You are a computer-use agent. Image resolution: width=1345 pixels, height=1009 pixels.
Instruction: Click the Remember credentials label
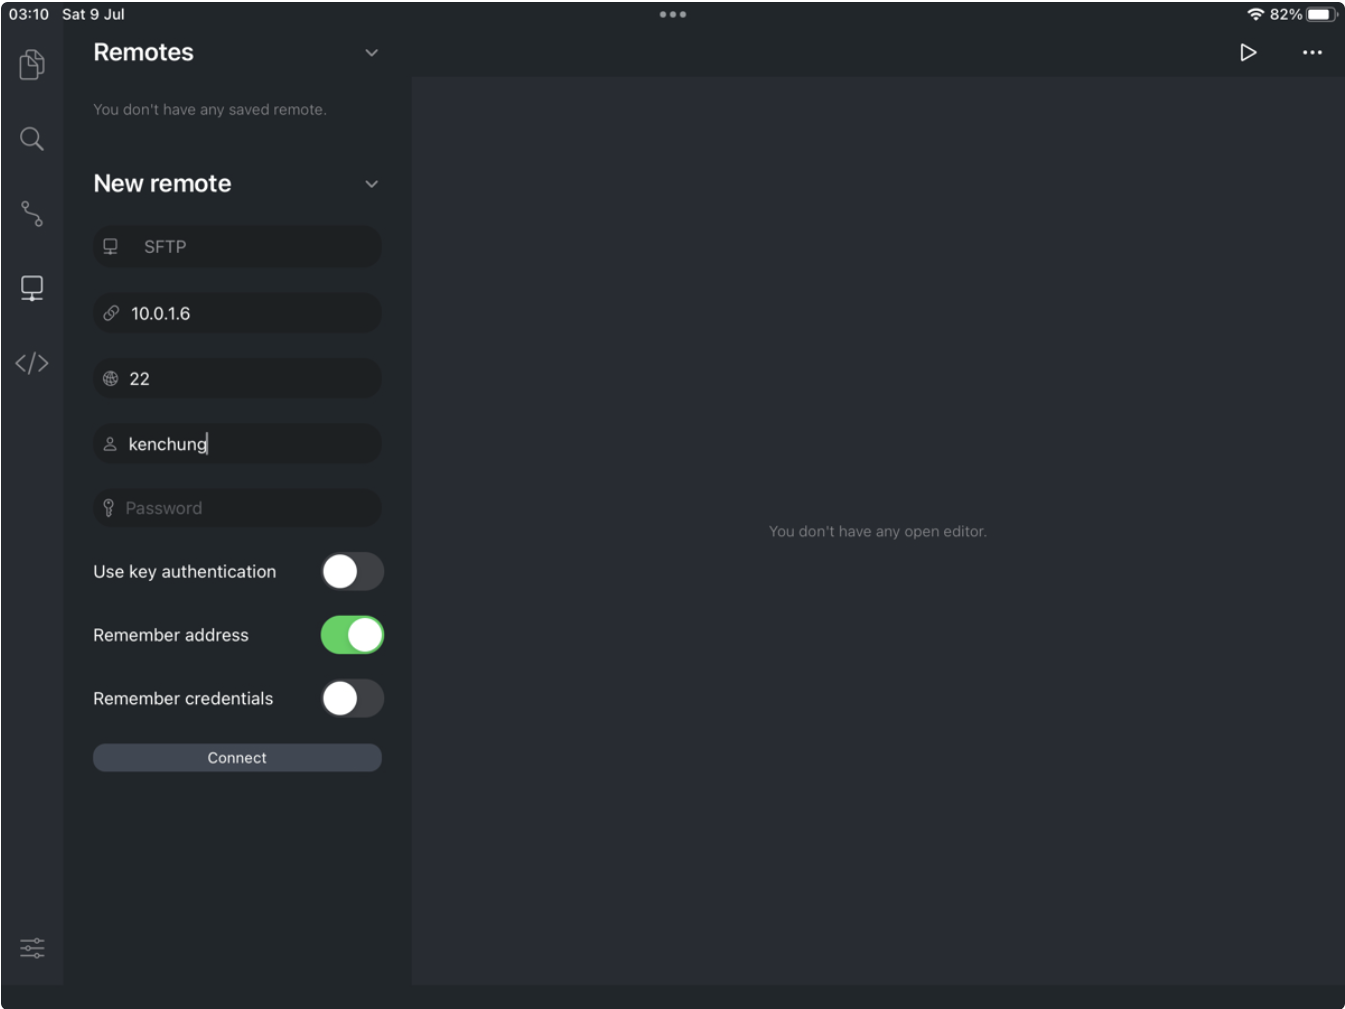(x=183, y=698)
